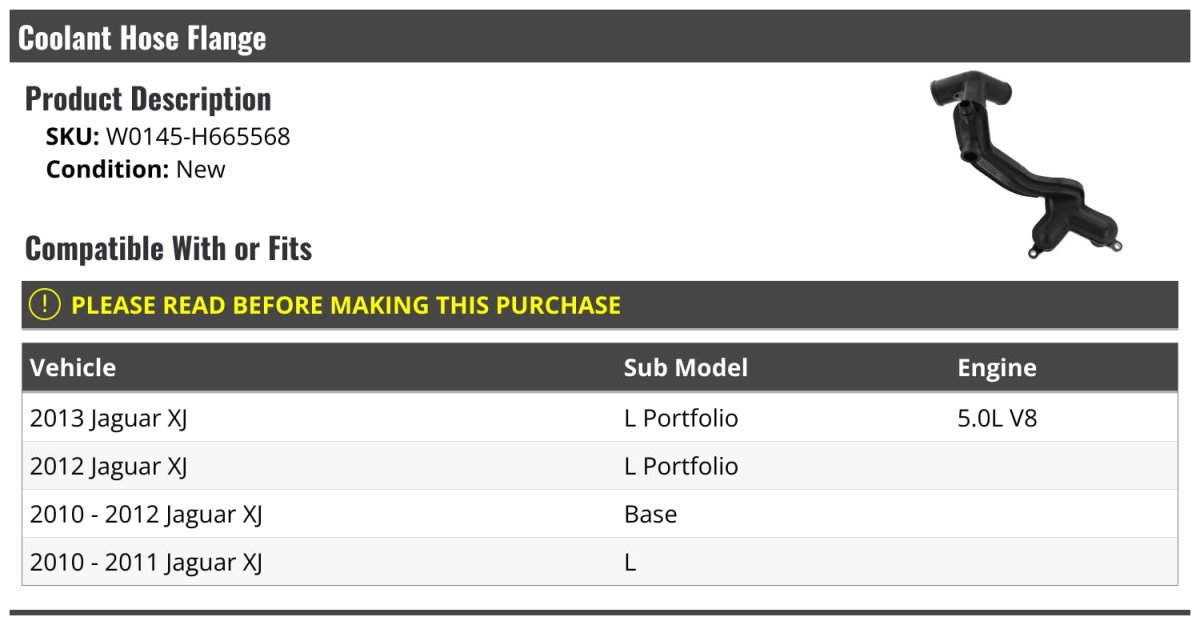Open the coolant hose flange product image
The width and height of the screenshot is (1200, 625).
tap(1026, 165)
